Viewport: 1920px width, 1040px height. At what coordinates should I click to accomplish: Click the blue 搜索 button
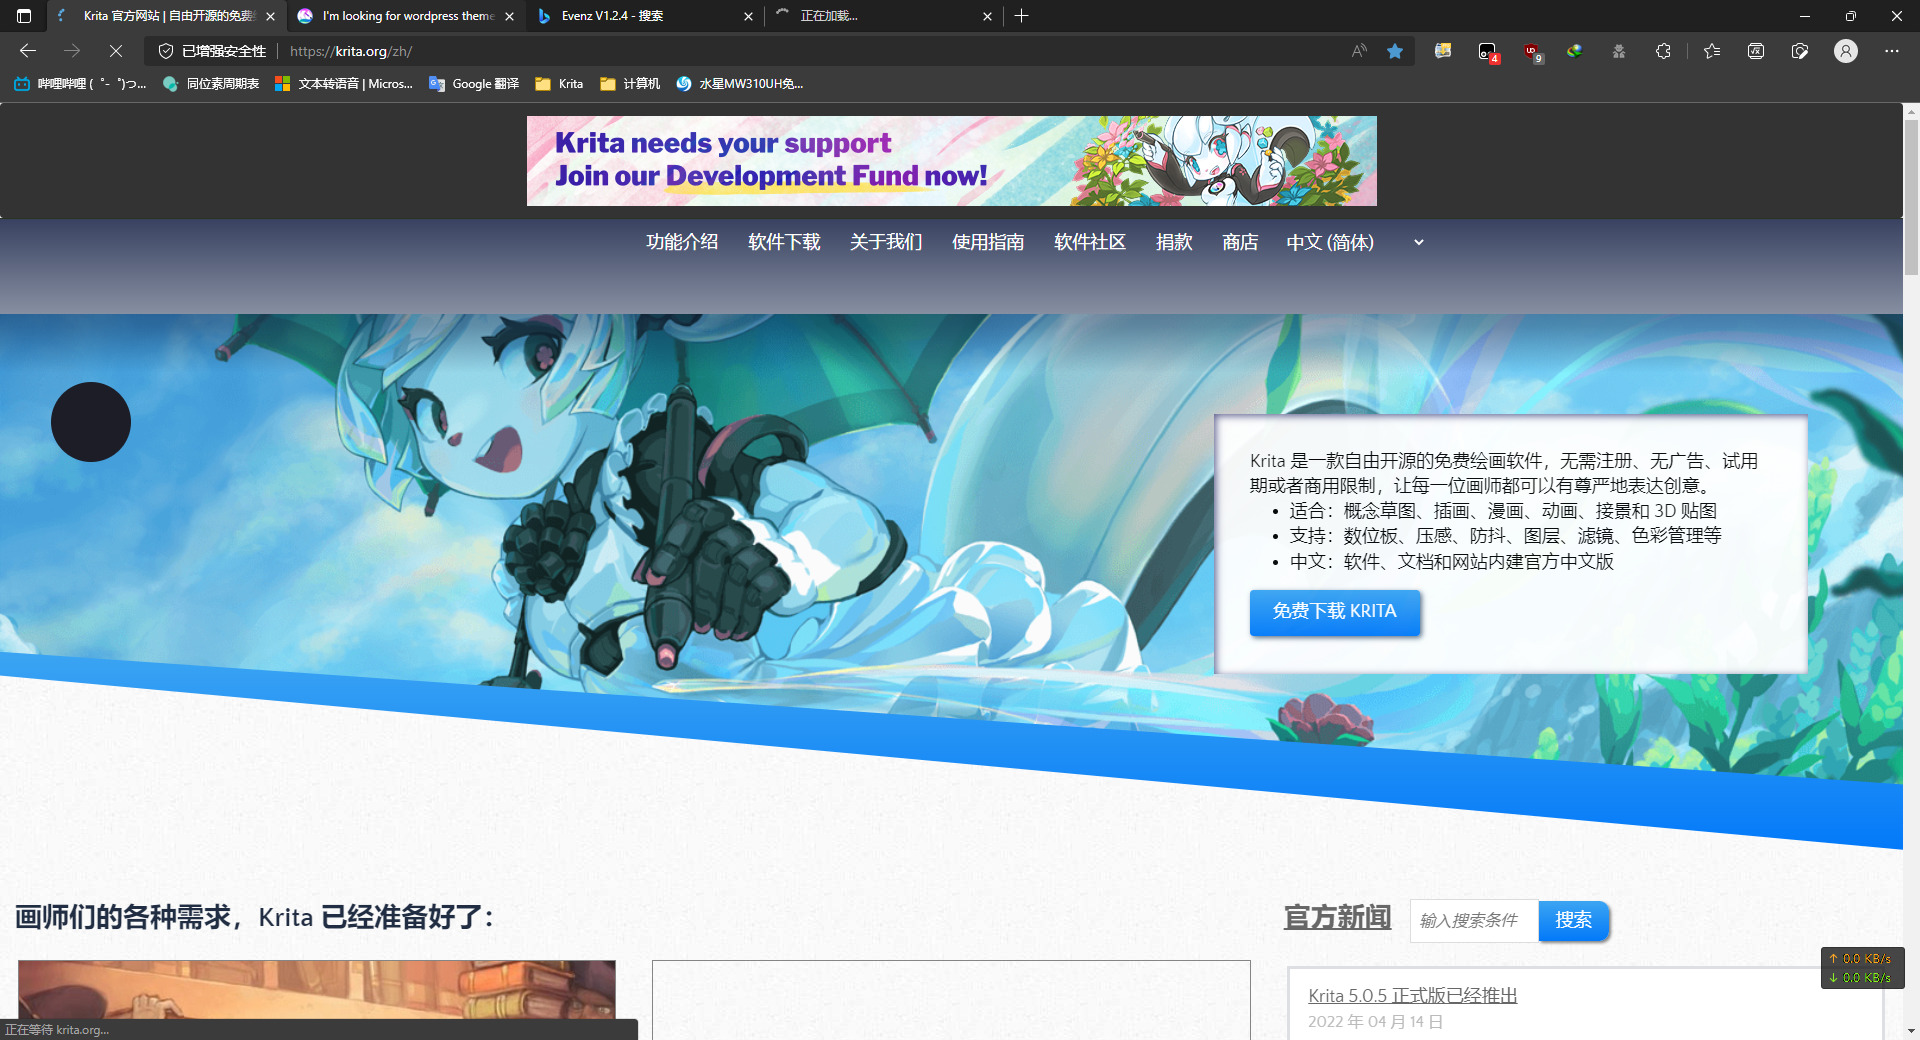coord(1574,920)
